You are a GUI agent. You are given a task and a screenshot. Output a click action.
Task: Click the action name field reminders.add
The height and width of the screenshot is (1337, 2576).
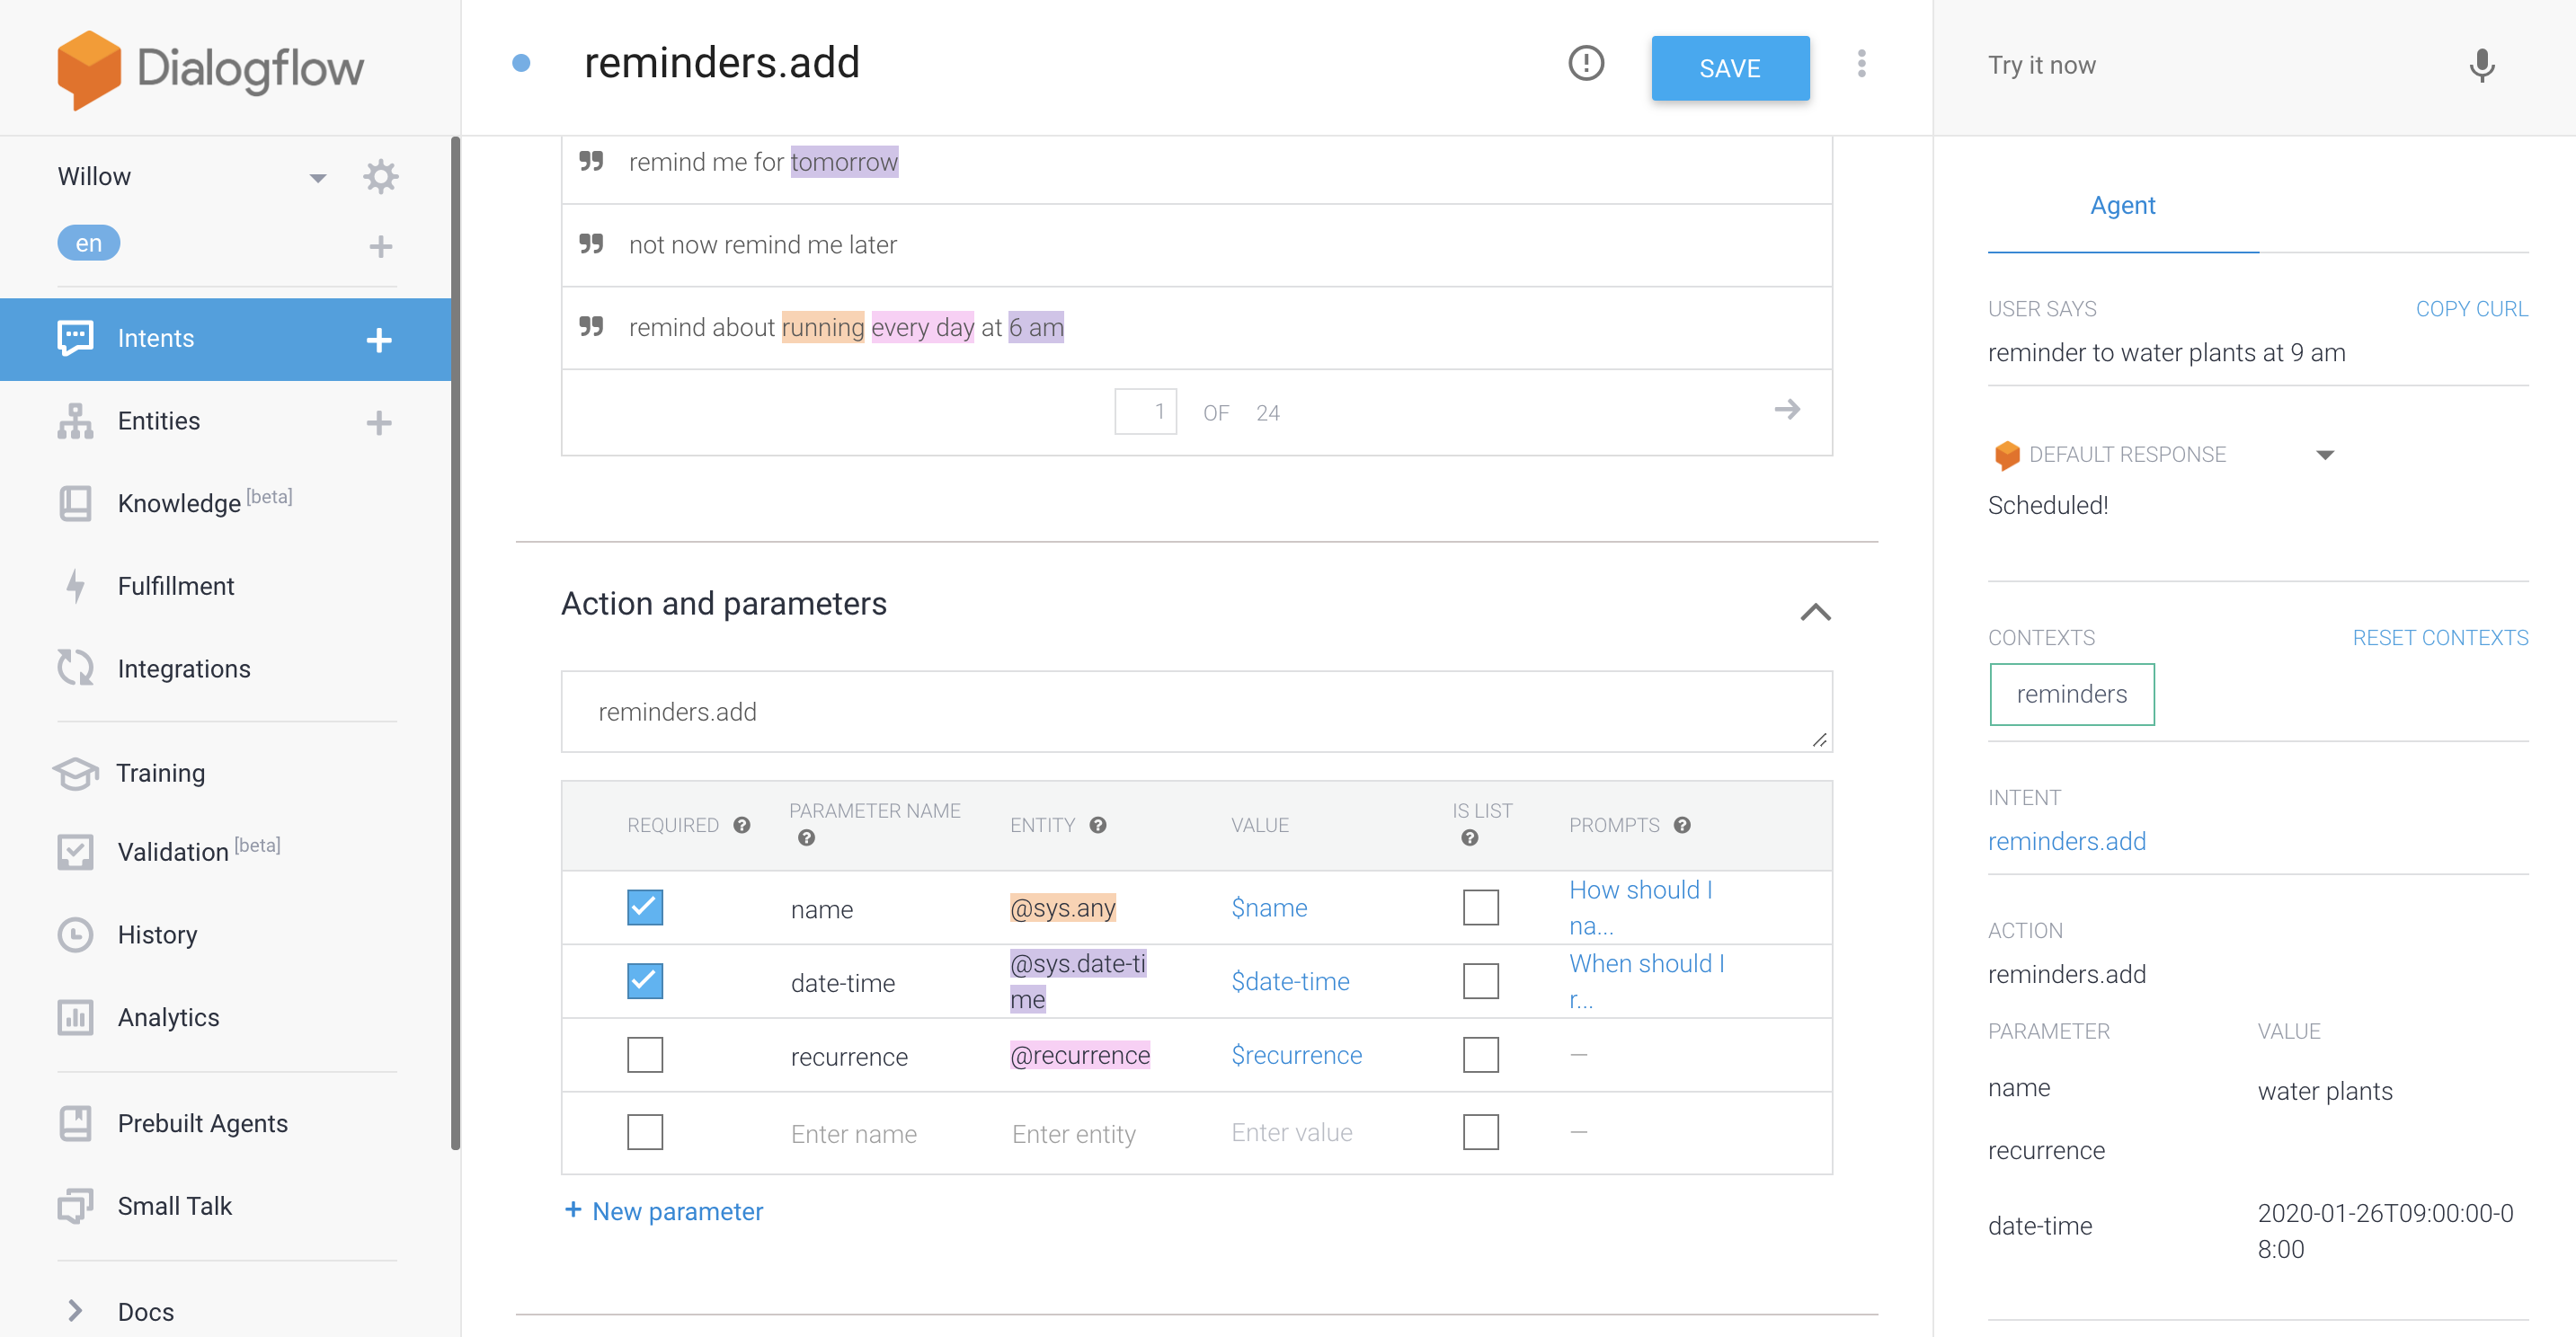tap(1195, 712)
